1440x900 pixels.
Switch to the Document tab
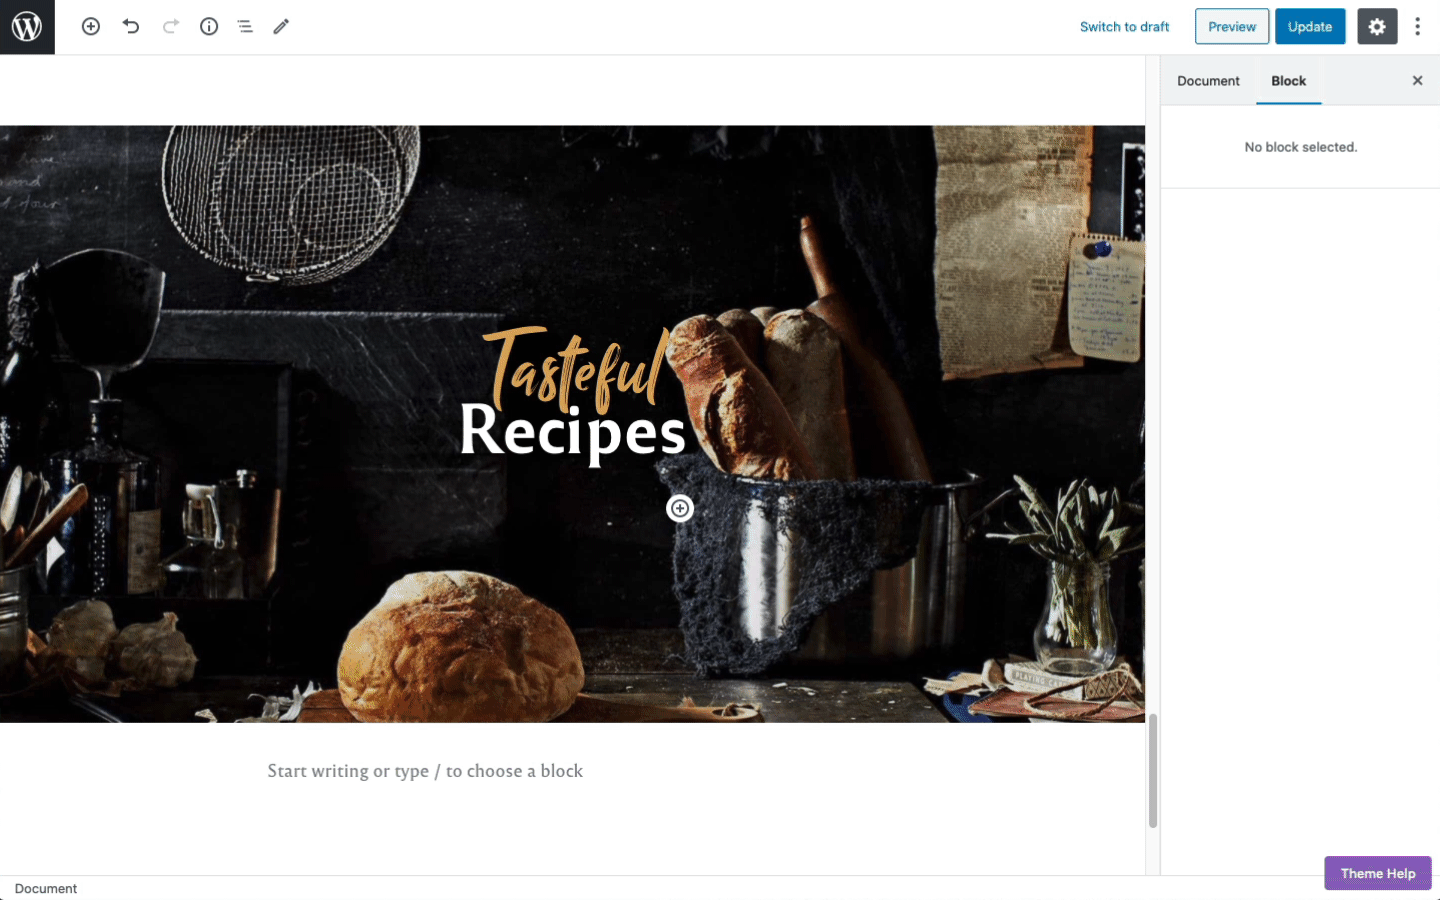1208,81
